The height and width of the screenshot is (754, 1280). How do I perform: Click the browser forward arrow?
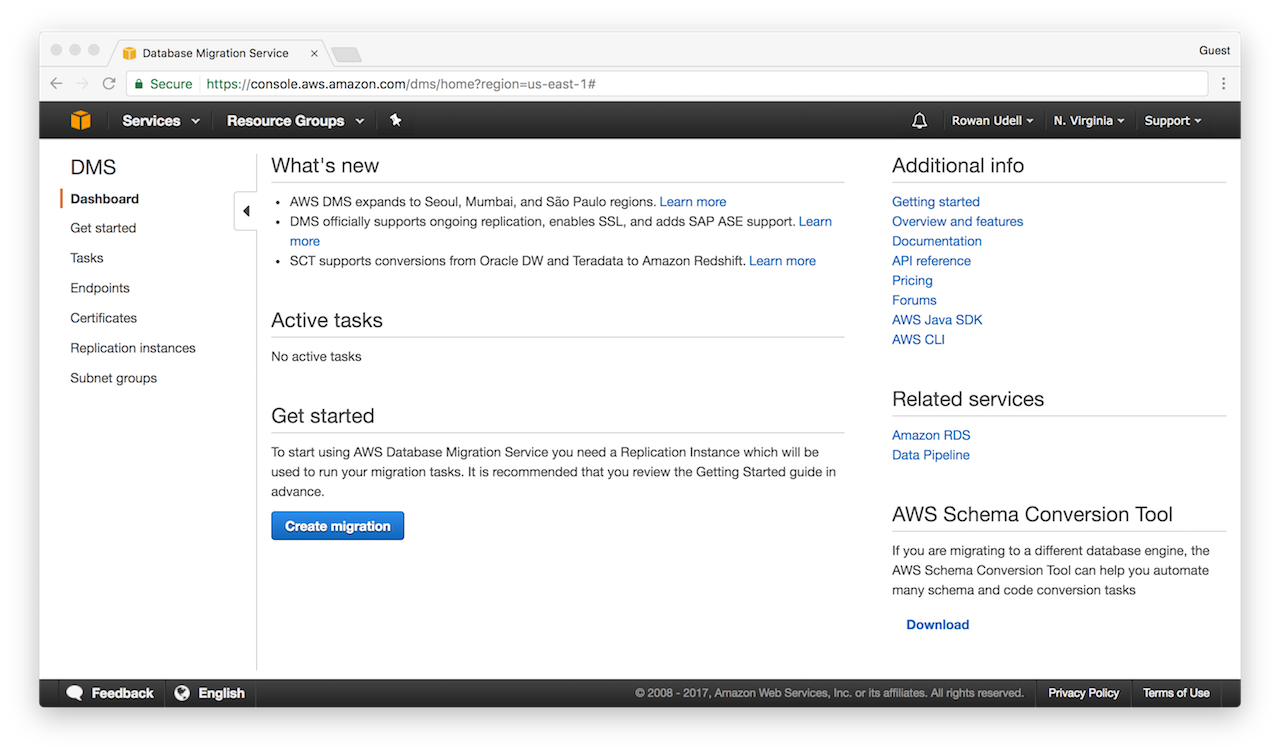83,84
